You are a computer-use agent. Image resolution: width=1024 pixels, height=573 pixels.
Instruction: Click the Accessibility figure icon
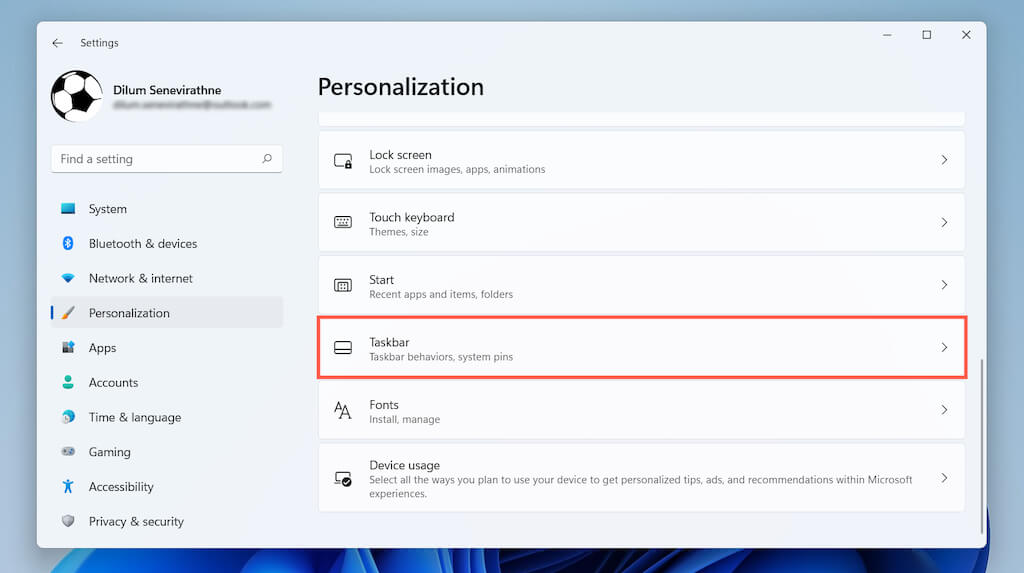coord(68,485)
